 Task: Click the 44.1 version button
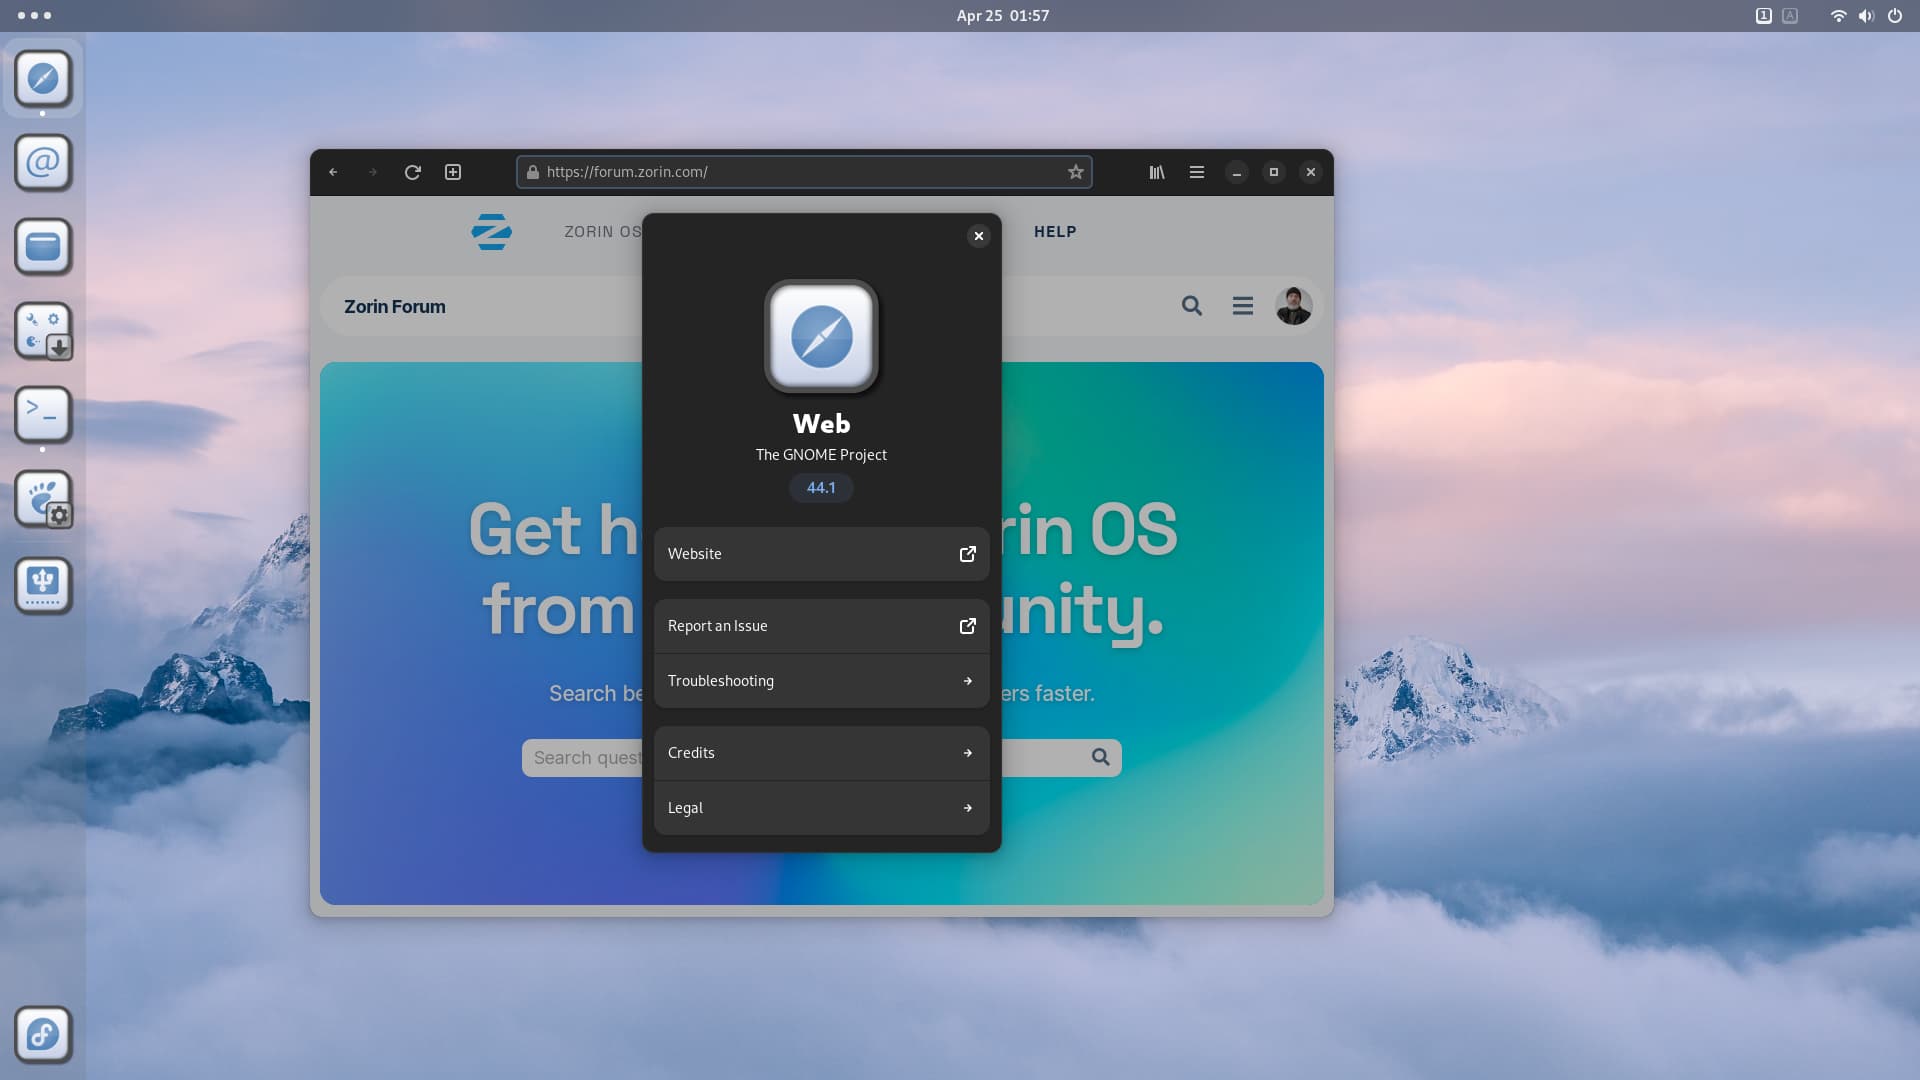[821, 488]
